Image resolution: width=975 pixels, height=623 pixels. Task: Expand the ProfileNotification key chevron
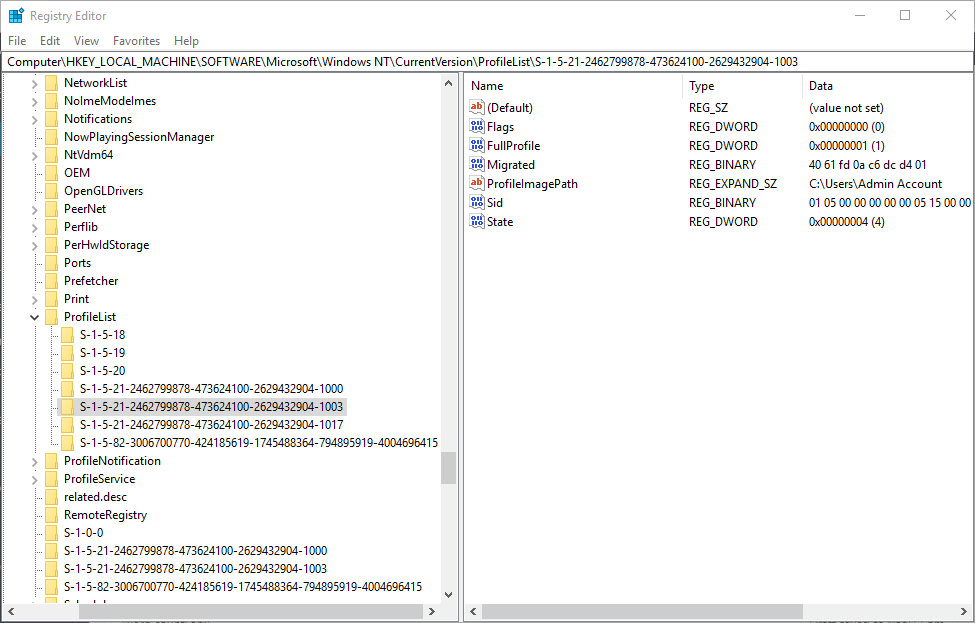35,462
